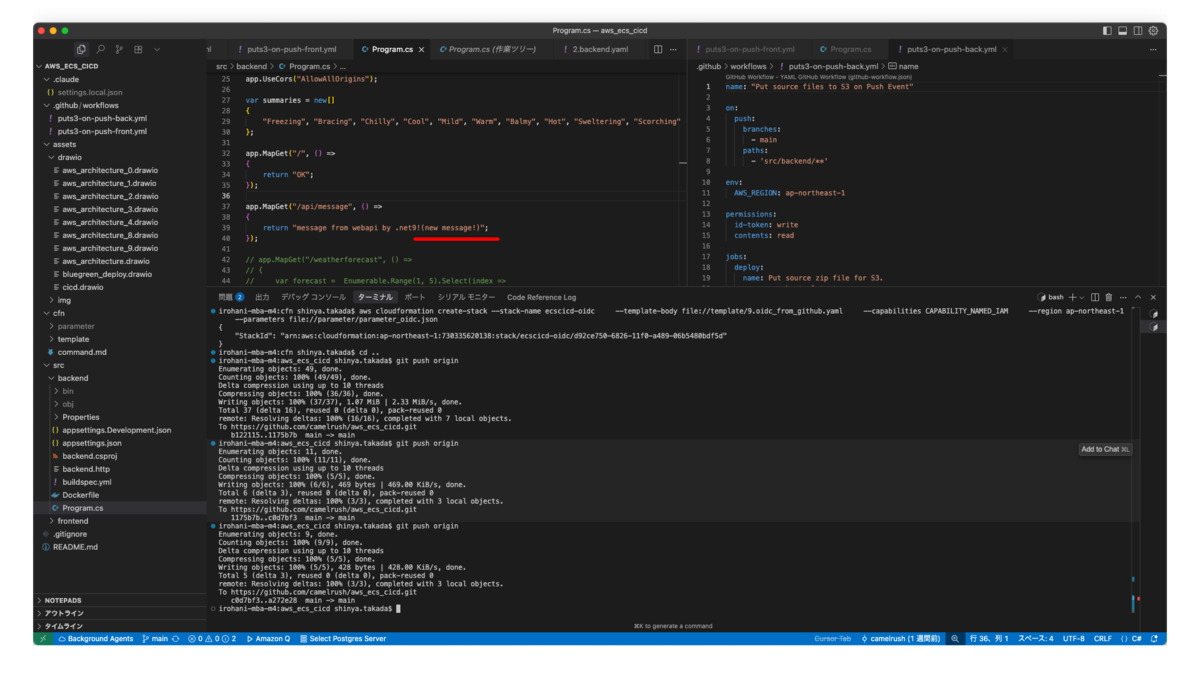Viewport: 1200px width, 689px height.
Task: Open aws_architecture_3.drawio file
Action: click(x=119, y=209)
